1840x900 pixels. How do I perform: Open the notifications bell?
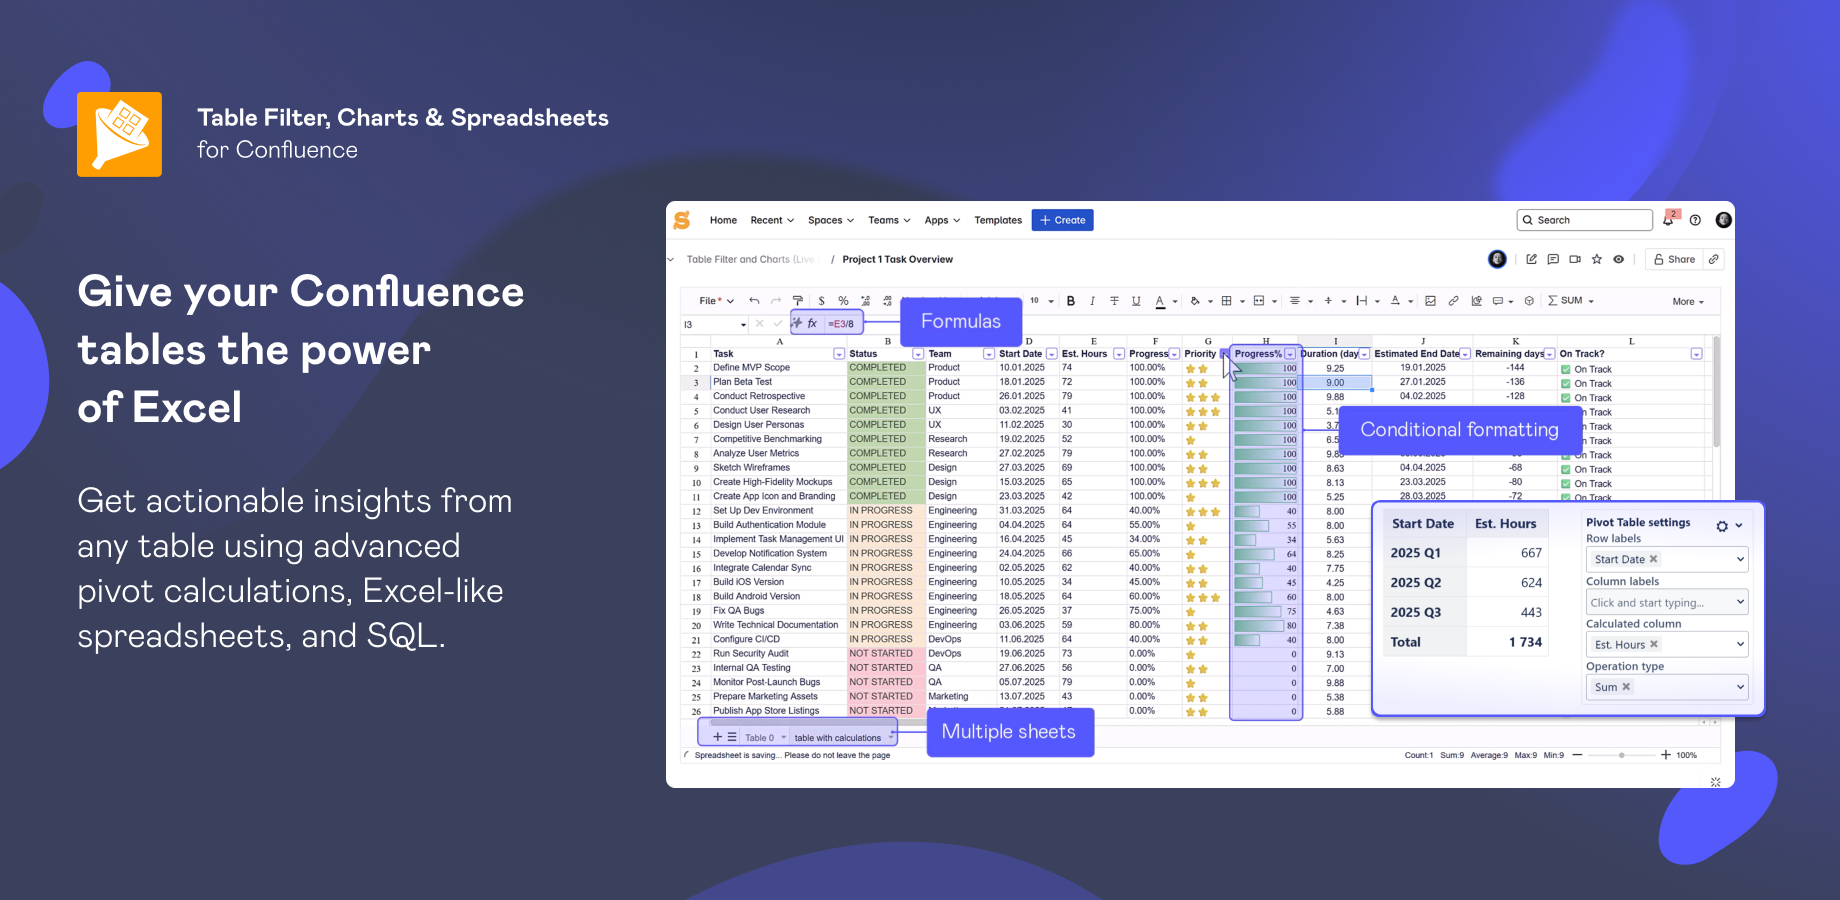[1668, 220]
